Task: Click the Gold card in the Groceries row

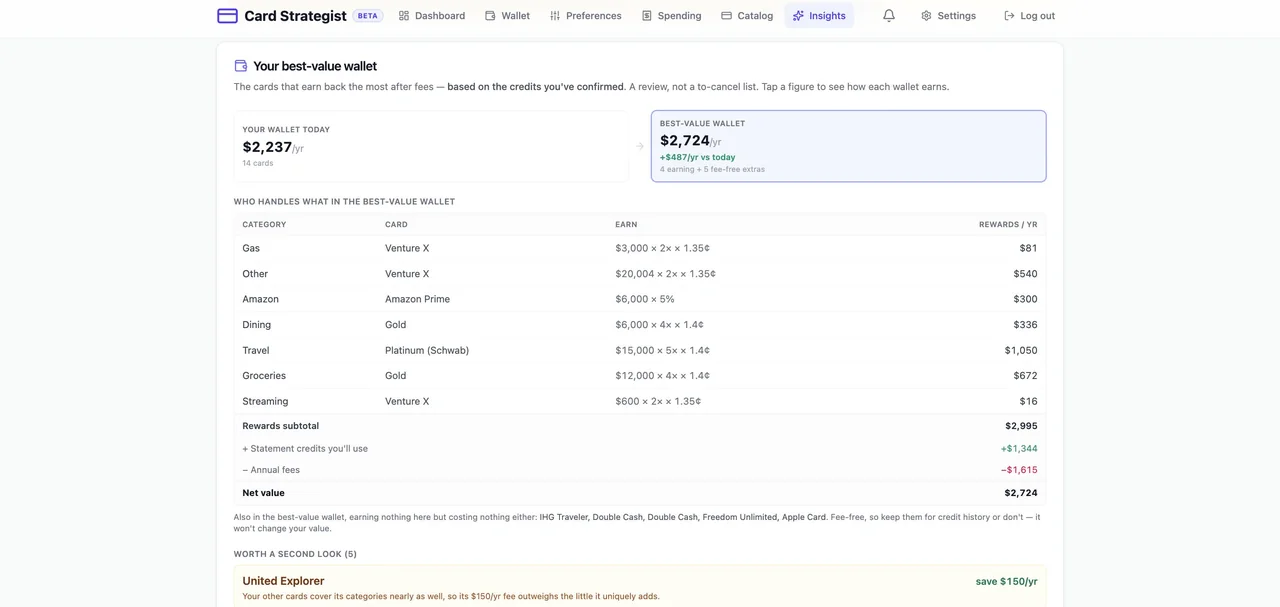Action: pos(396,376)
